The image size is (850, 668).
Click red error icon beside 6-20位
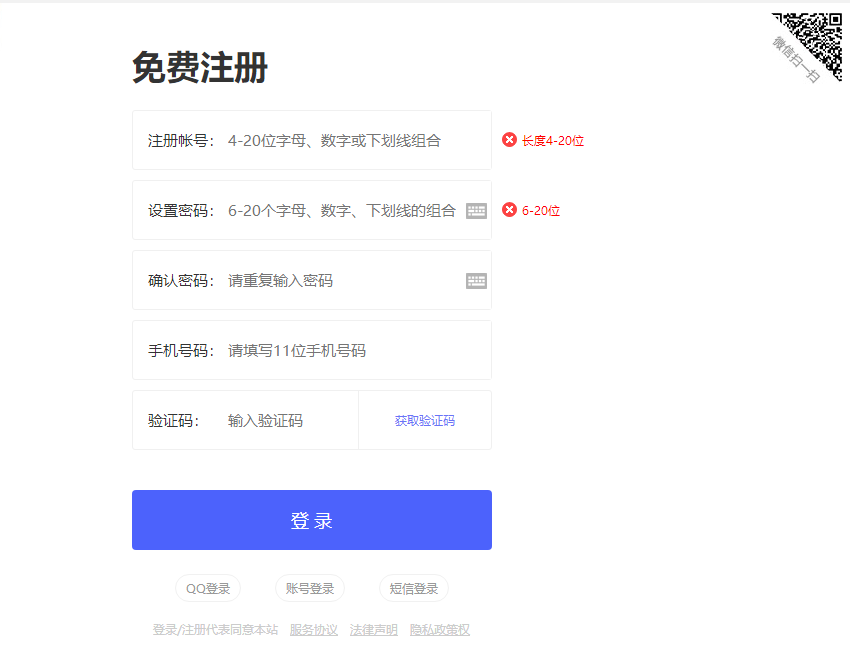[509, 210]
